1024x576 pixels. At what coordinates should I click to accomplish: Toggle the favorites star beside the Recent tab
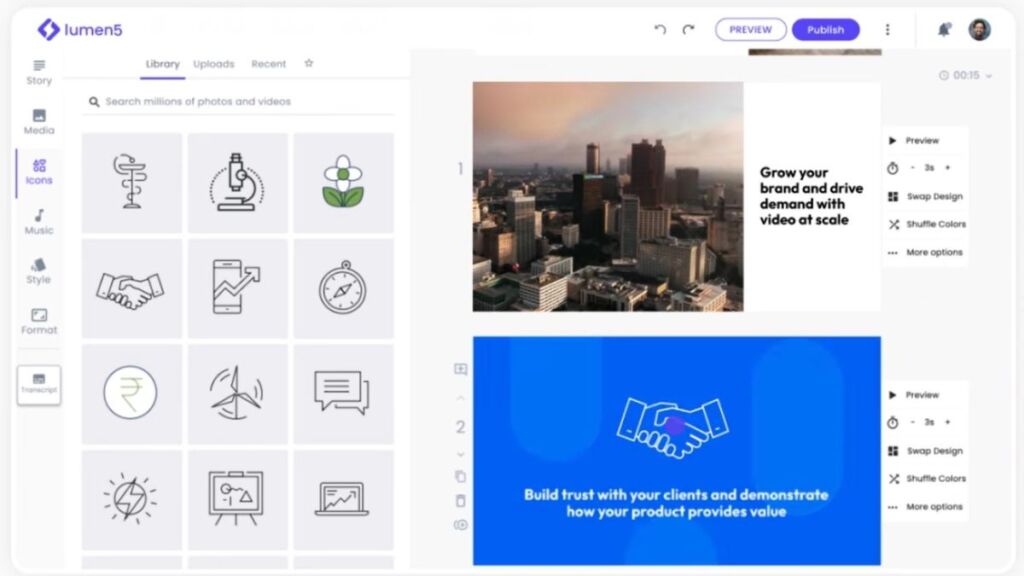pos(308,63)
